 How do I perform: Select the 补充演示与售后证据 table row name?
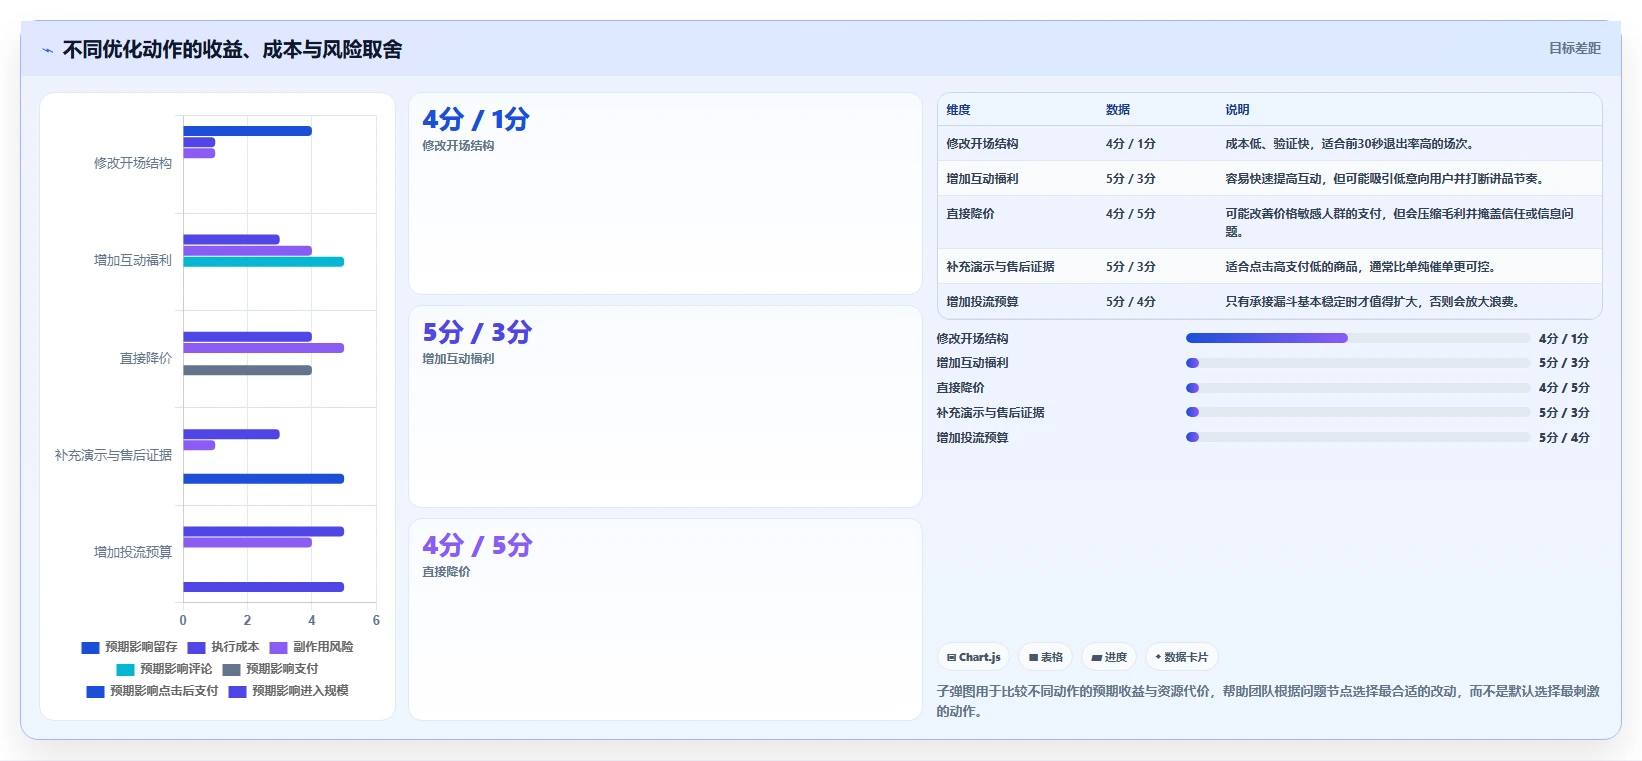coord(1000,267)
